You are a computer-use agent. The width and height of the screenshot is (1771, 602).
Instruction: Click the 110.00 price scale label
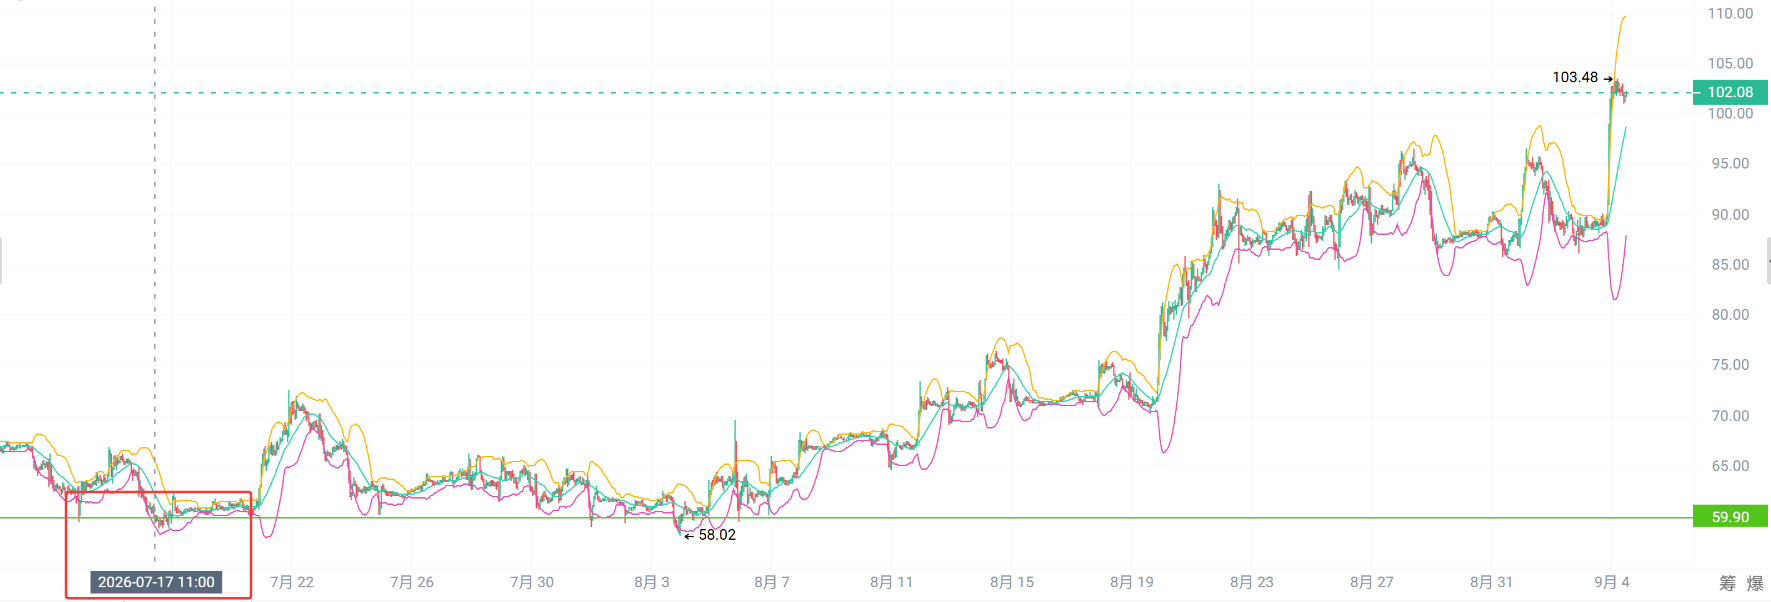[1730, 13]
